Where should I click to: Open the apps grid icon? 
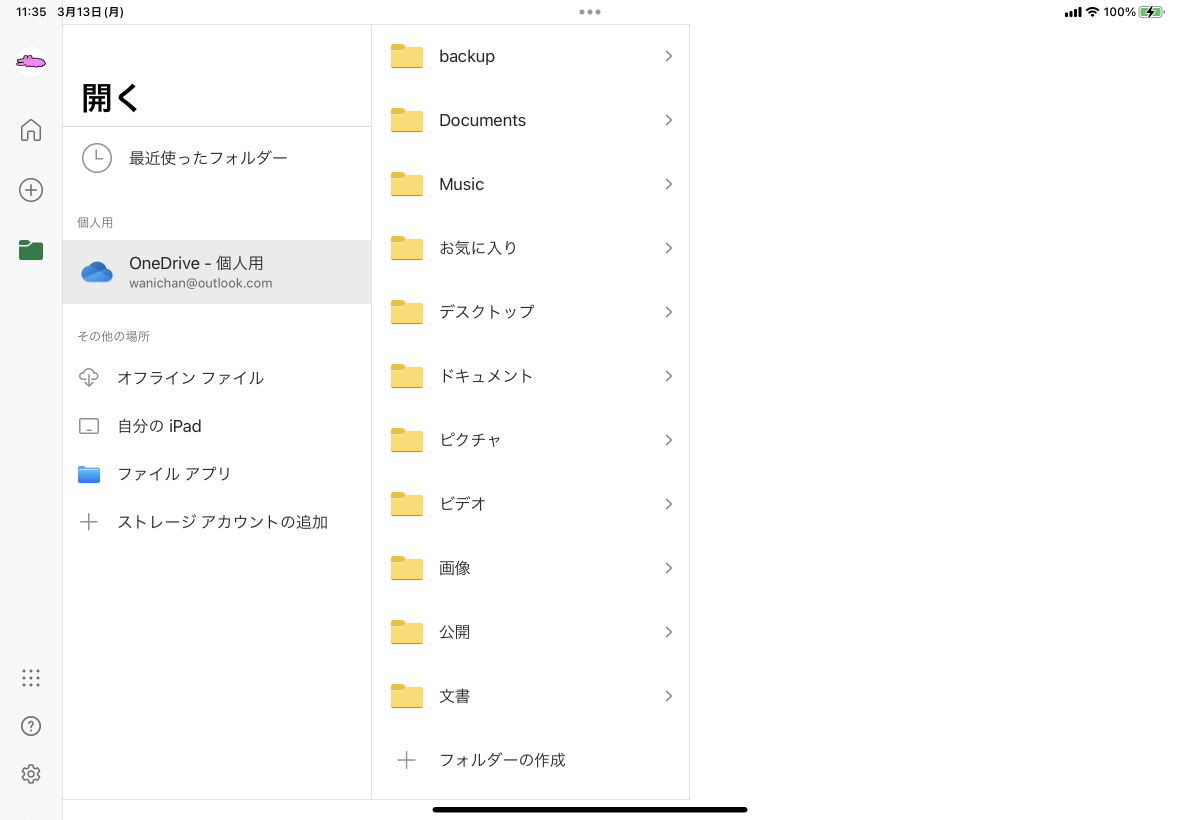click(x=31, y=678)
